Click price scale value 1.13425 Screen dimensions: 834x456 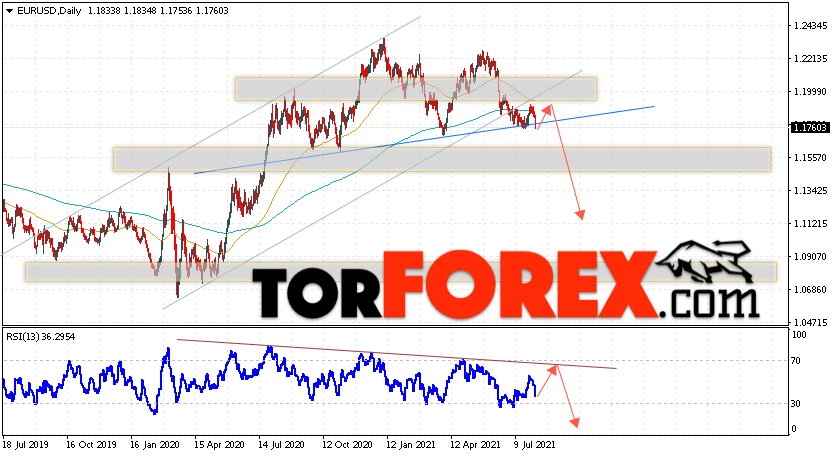(x=810, y=190)
